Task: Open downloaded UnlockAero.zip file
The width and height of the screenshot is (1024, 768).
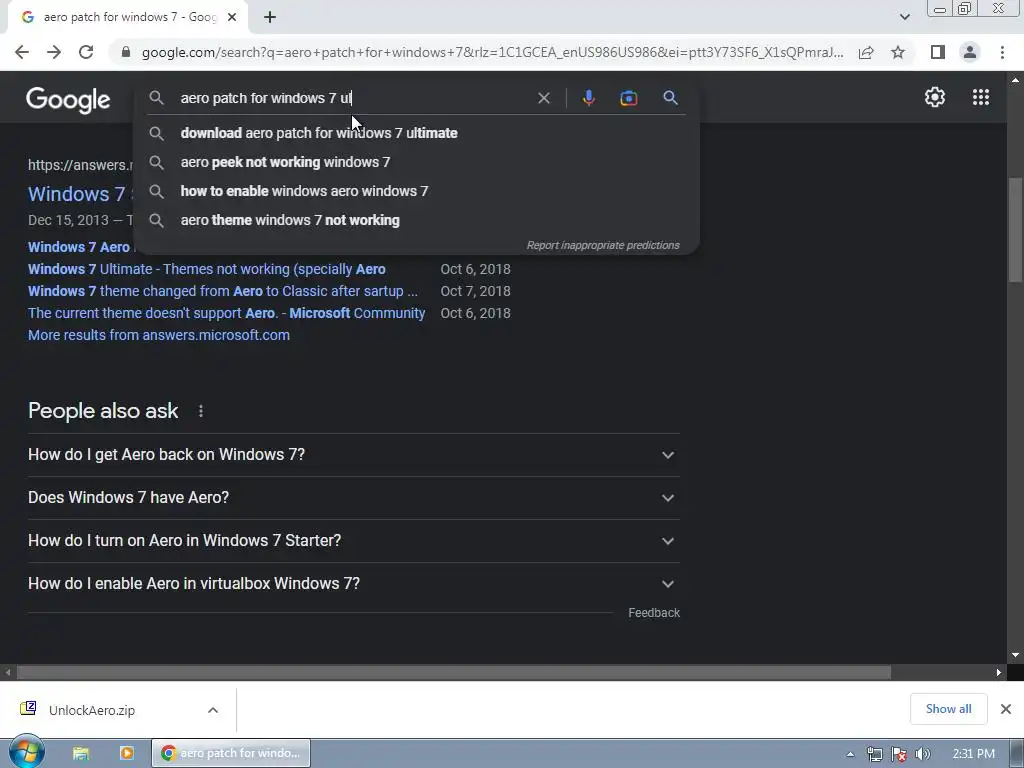Action: (x=91, y=710)
